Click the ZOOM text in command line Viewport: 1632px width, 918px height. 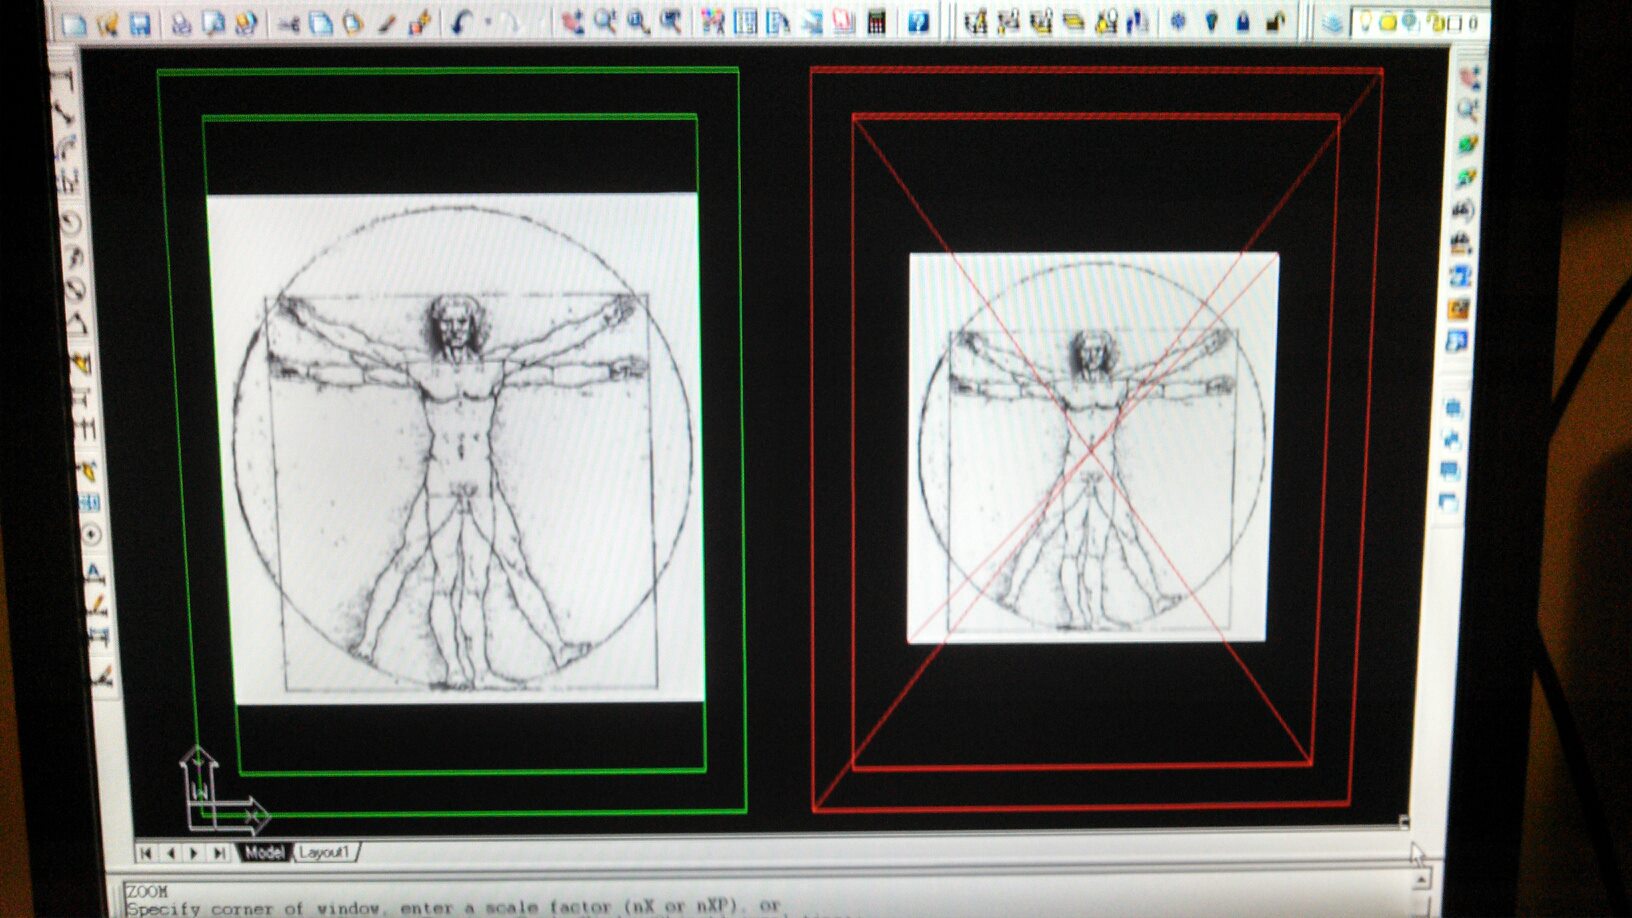click(147, 891)
